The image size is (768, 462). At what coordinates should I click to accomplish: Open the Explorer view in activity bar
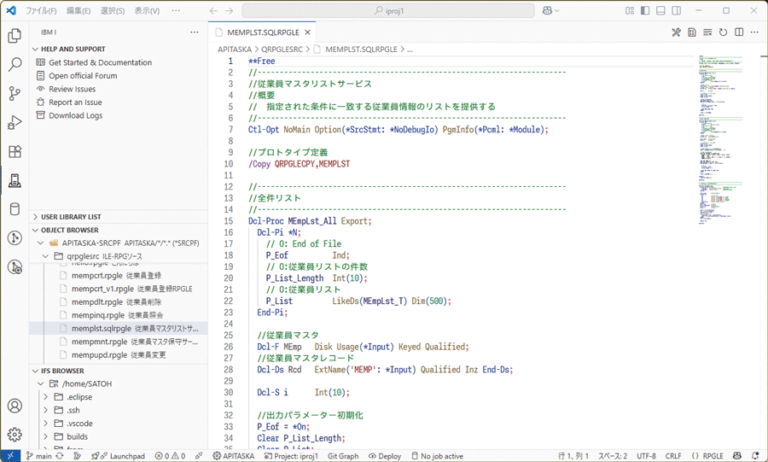tap(15, 36)
